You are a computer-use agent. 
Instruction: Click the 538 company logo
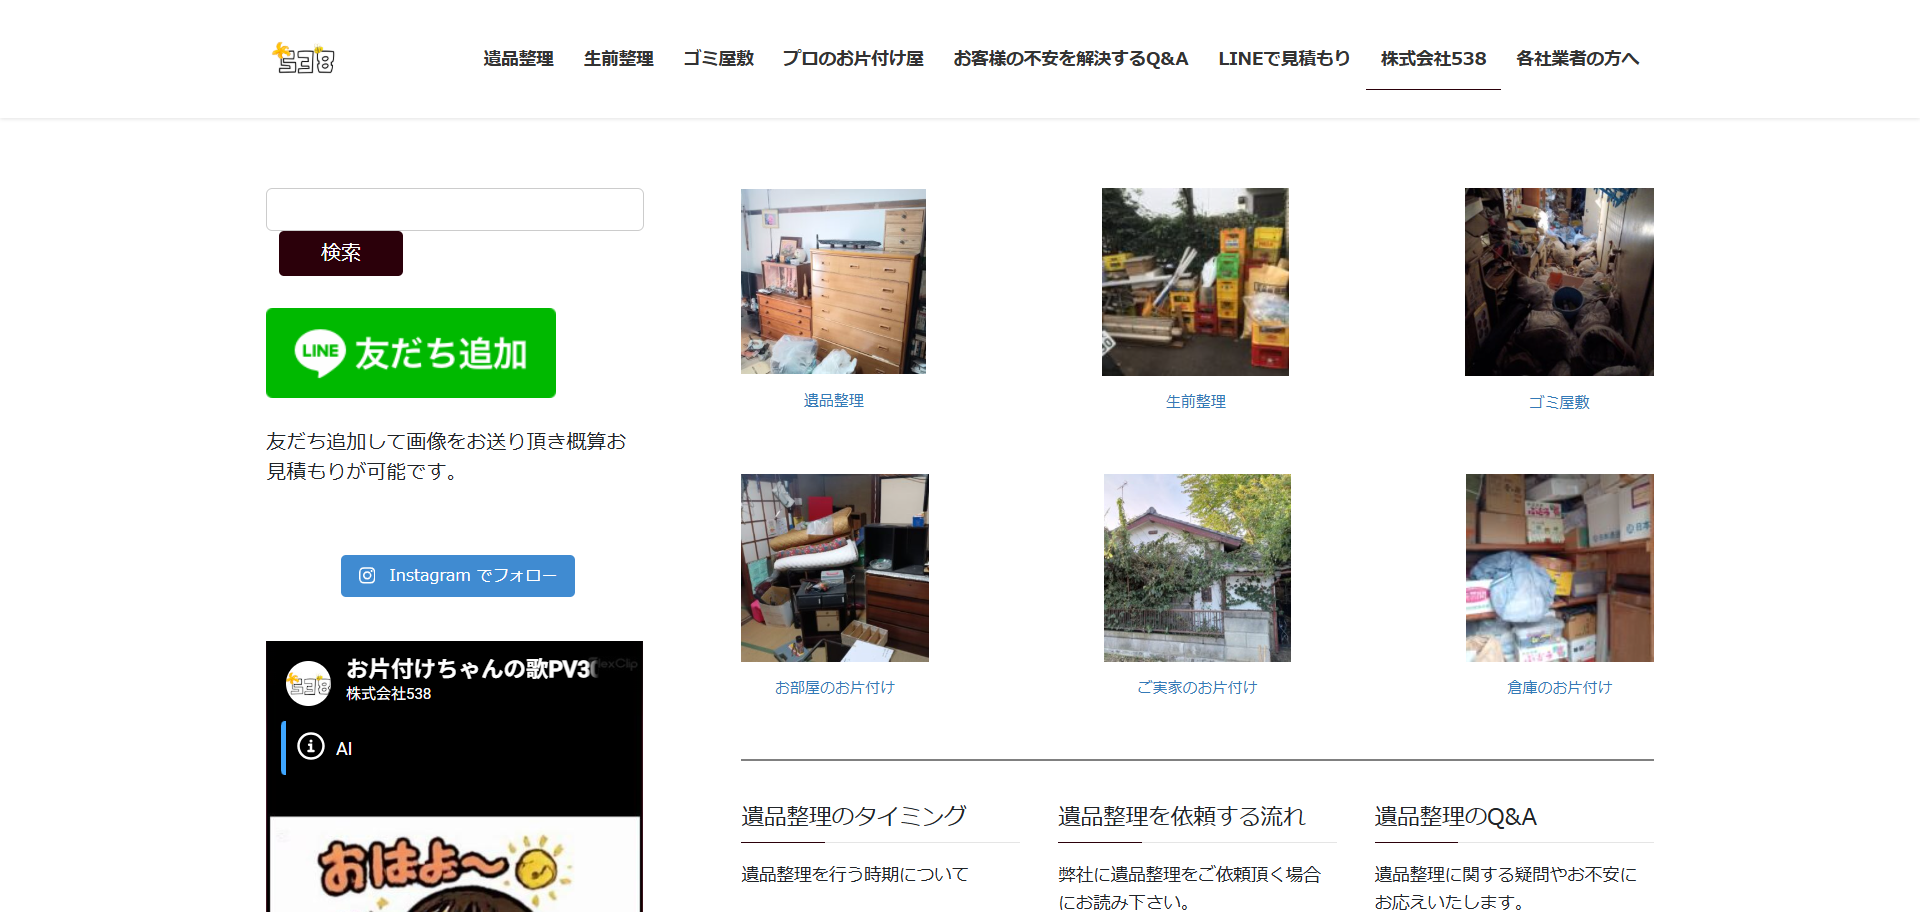click(x=304, y=59)
